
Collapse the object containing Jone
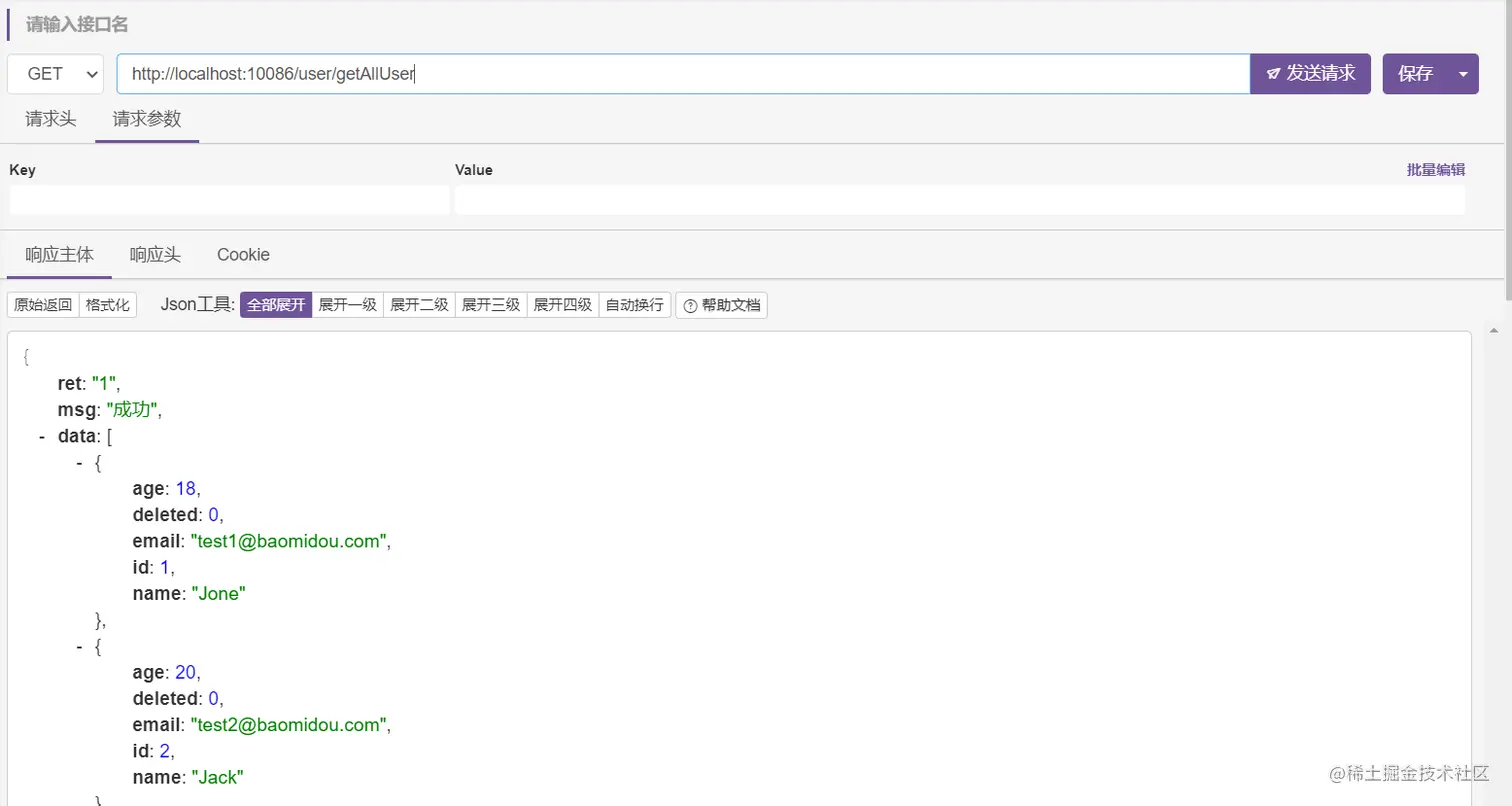(79, 464)
